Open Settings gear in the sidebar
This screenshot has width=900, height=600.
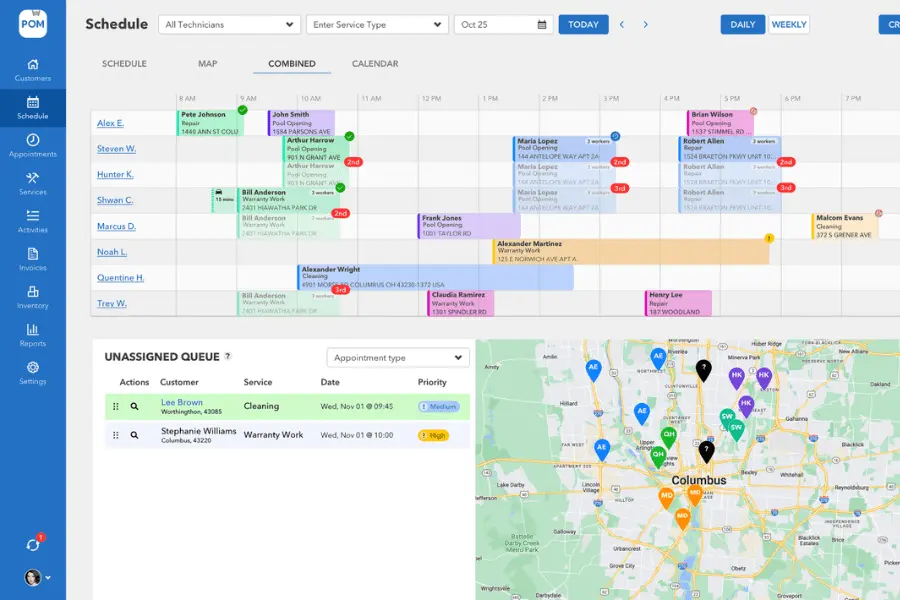click(33, 373)
